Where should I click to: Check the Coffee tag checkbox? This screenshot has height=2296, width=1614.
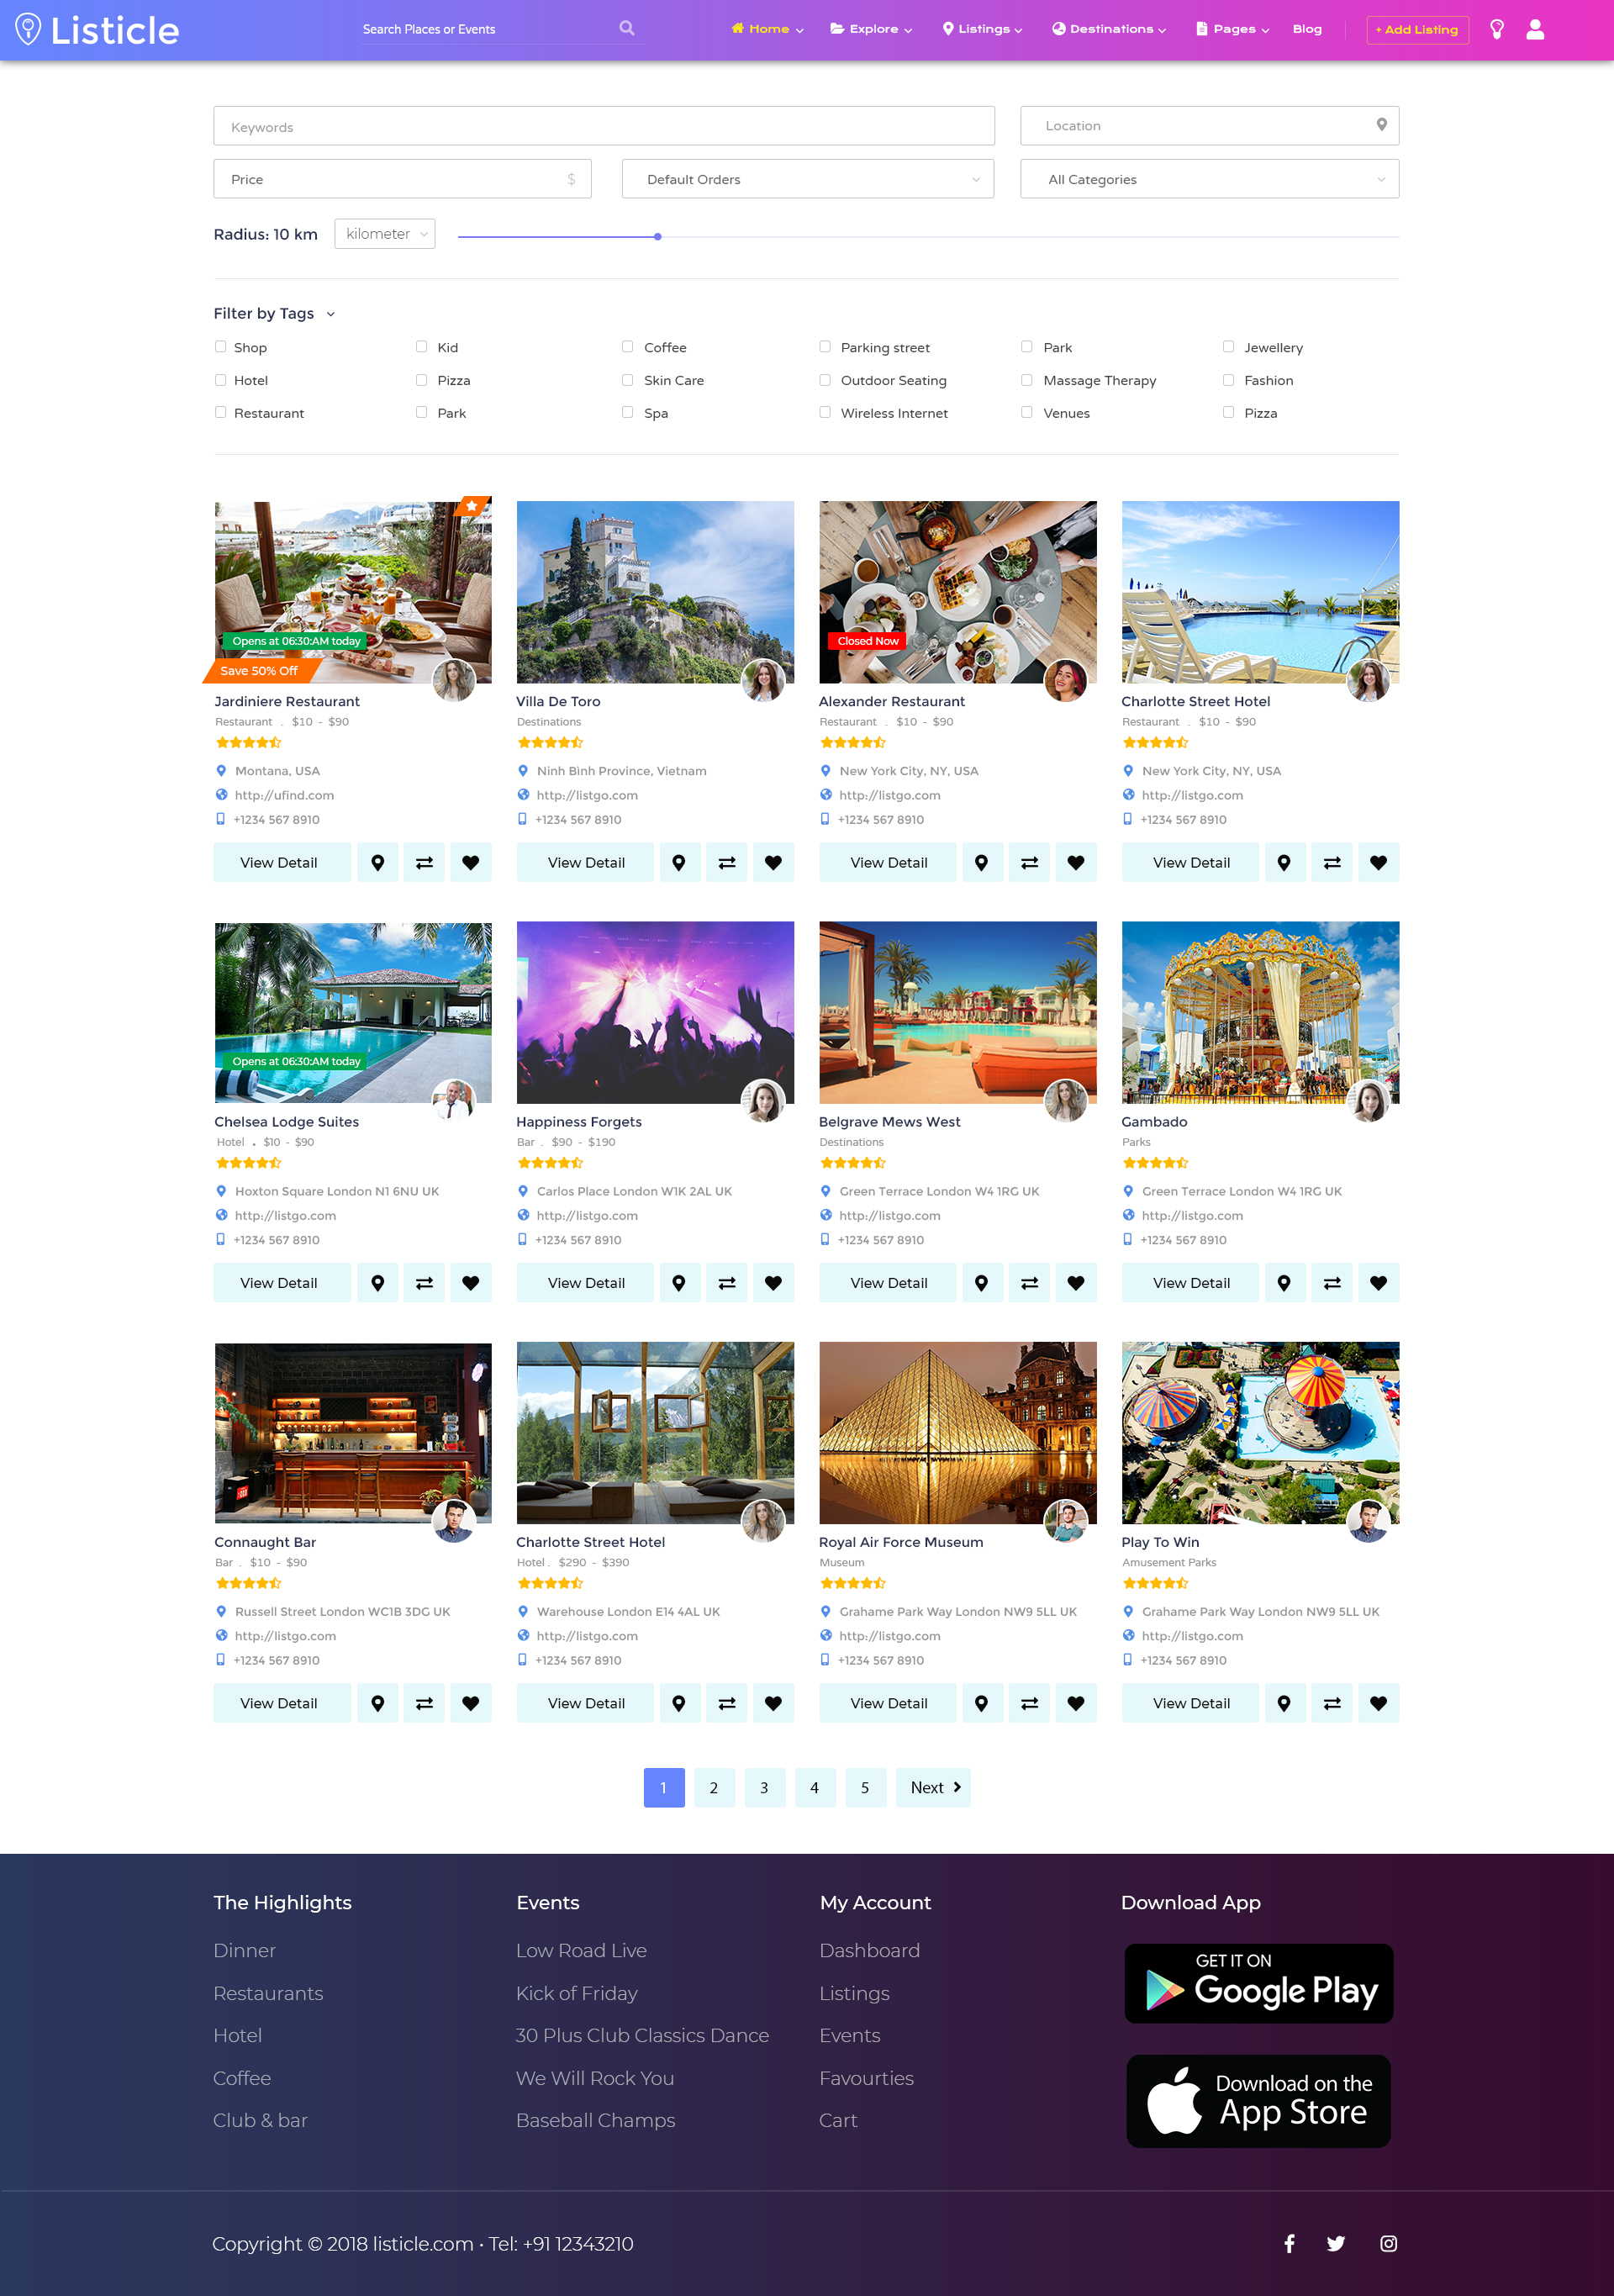point(628,347)
